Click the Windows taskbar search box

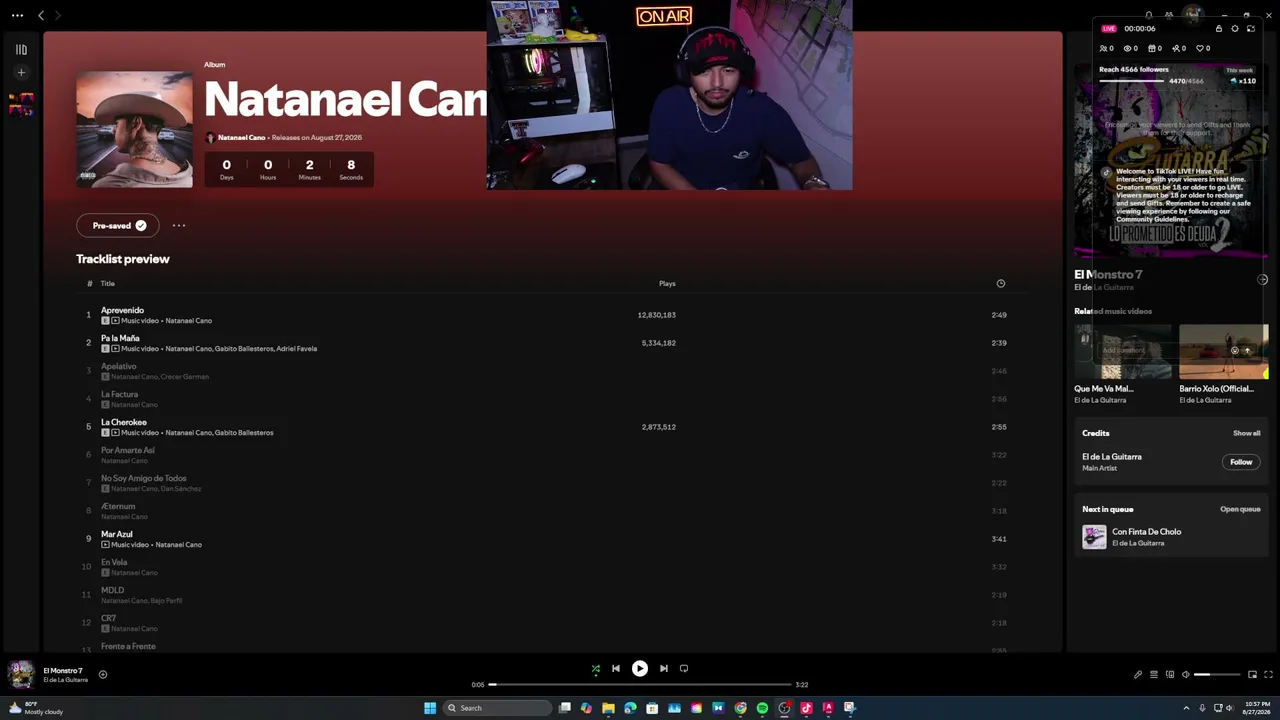click(497, 708)
